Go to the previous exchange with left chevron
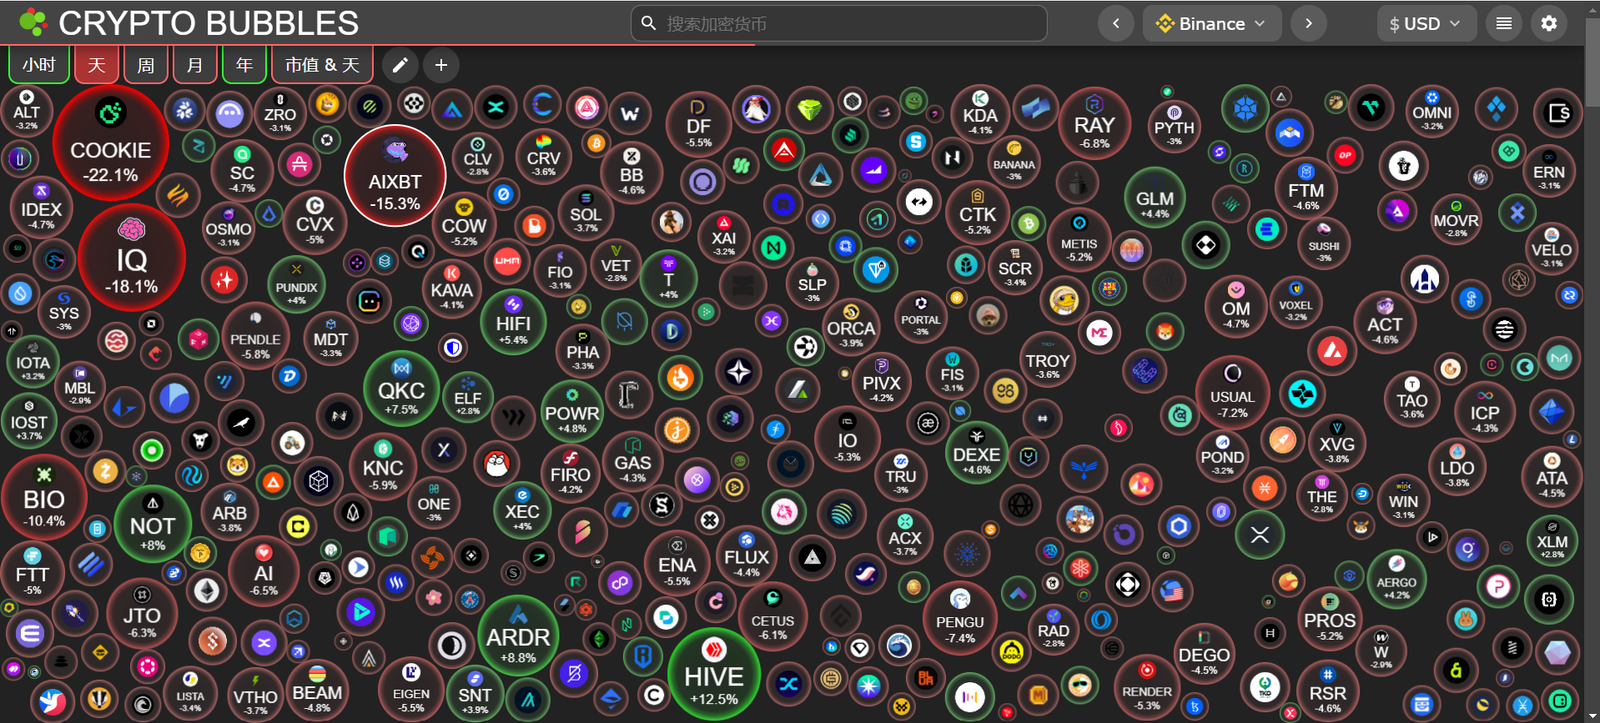This screenshot has height=723, width=1600. [x=1116, y=23]
